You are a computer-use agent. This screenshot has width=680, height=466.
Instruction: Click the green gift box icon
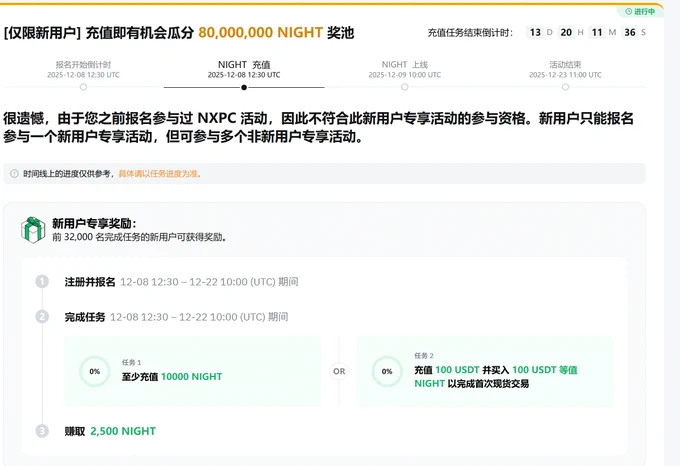[33, 230]
